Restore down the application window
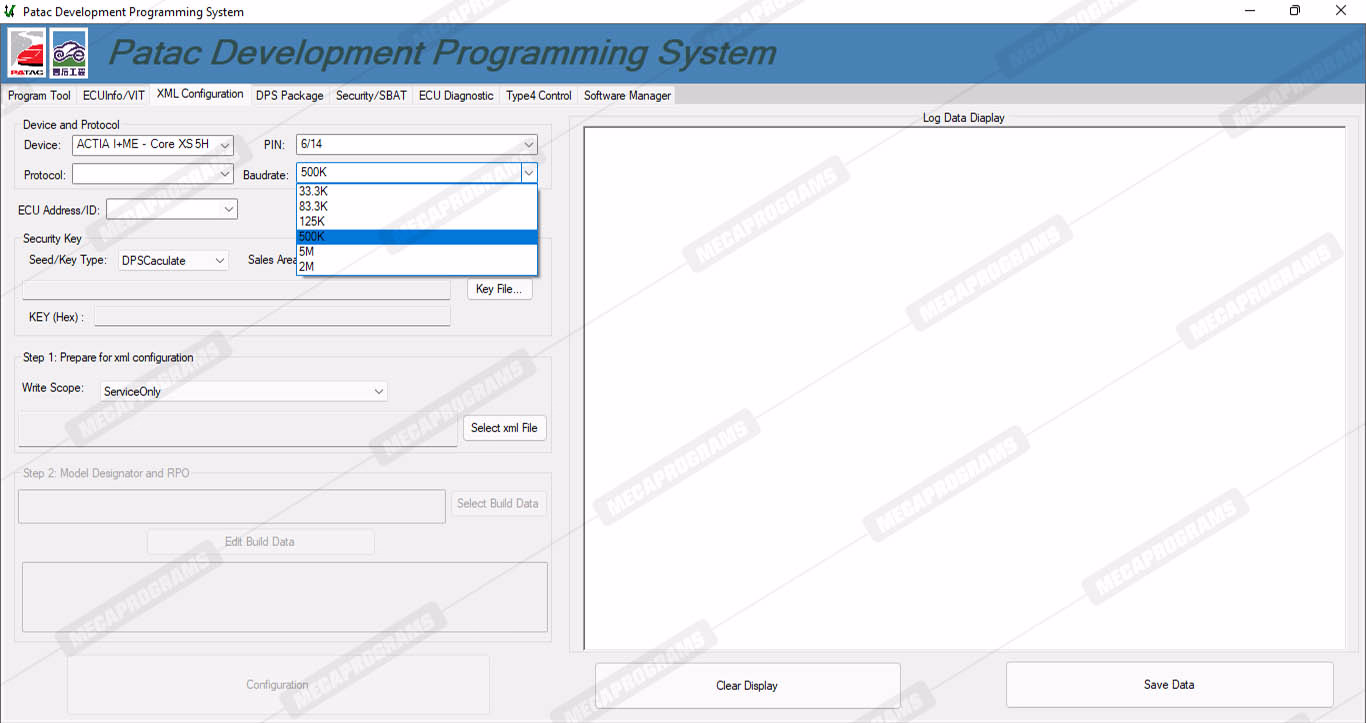Image resolution: width=1366 pixels, height=723 pixels. click(x=1296, y=11)
